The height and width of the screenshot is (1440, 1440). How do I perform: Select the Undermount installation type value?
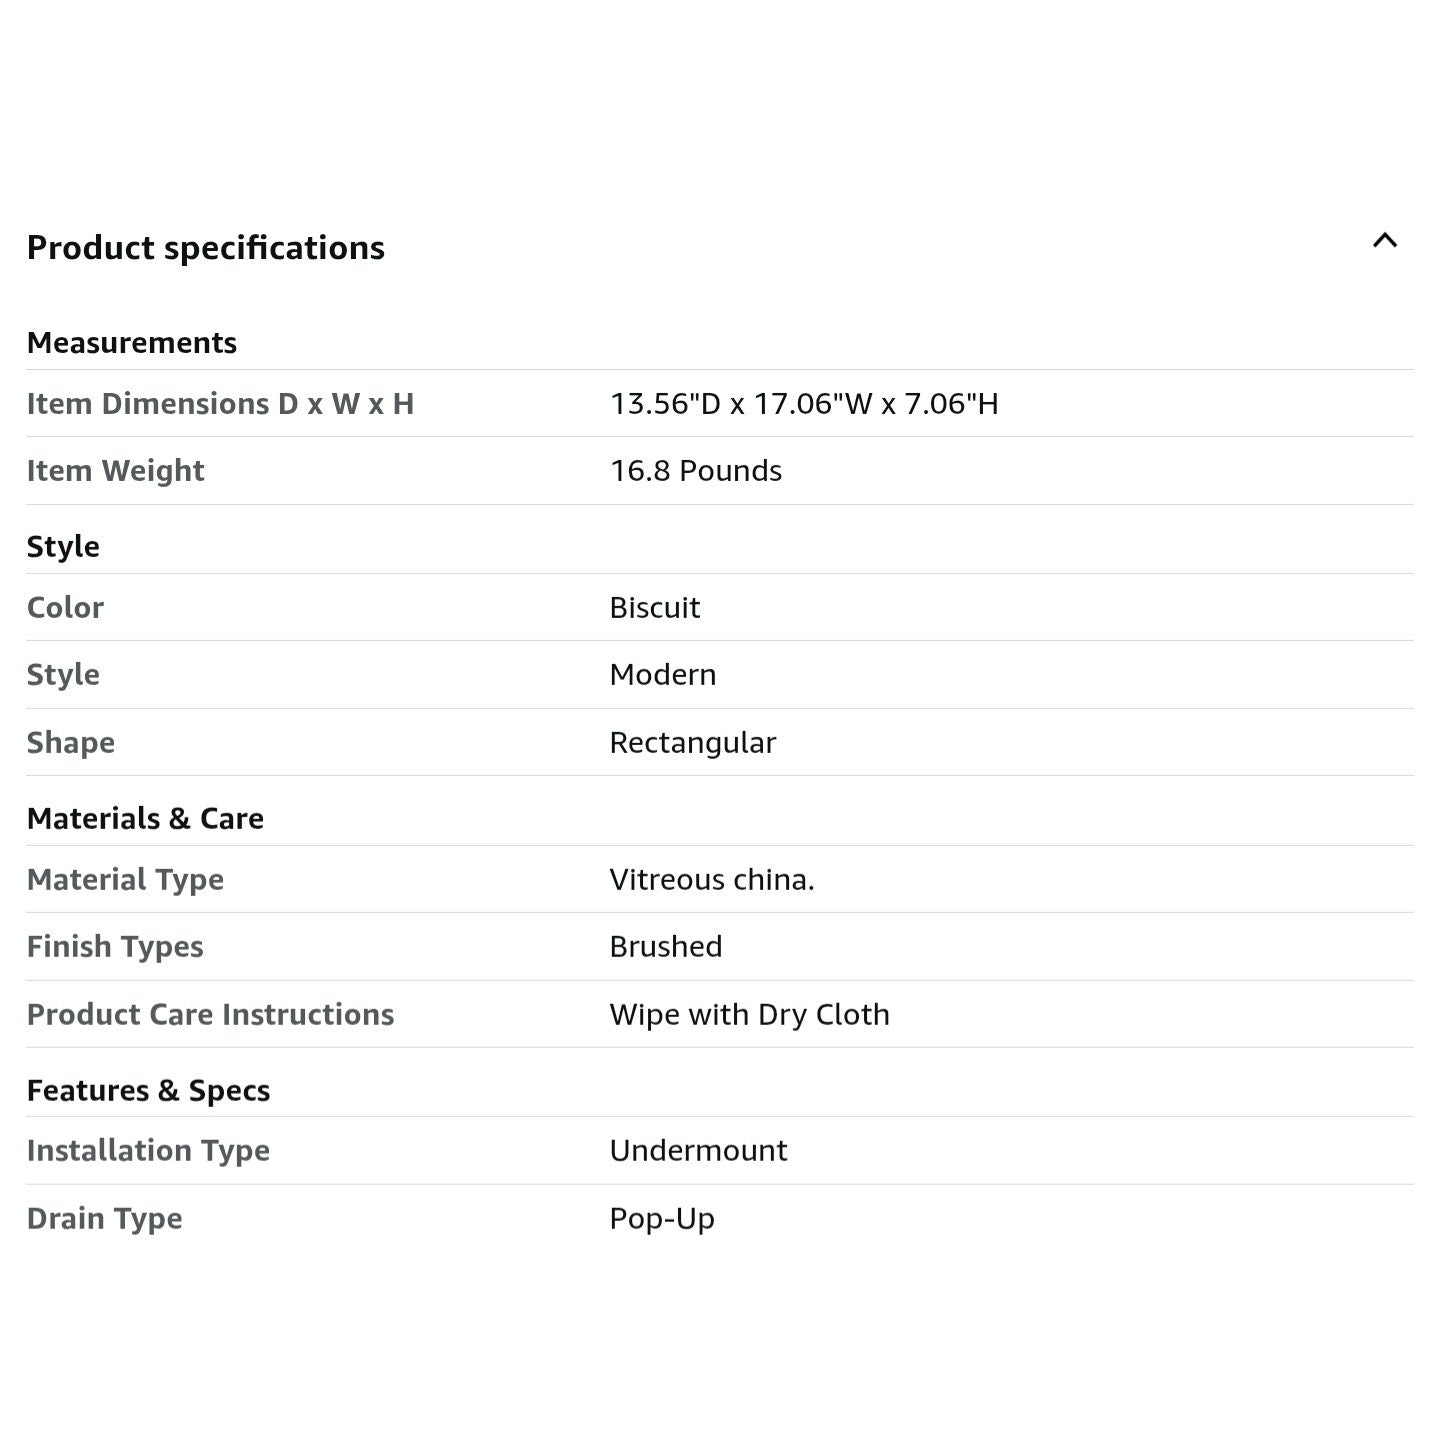[698, 1151]
